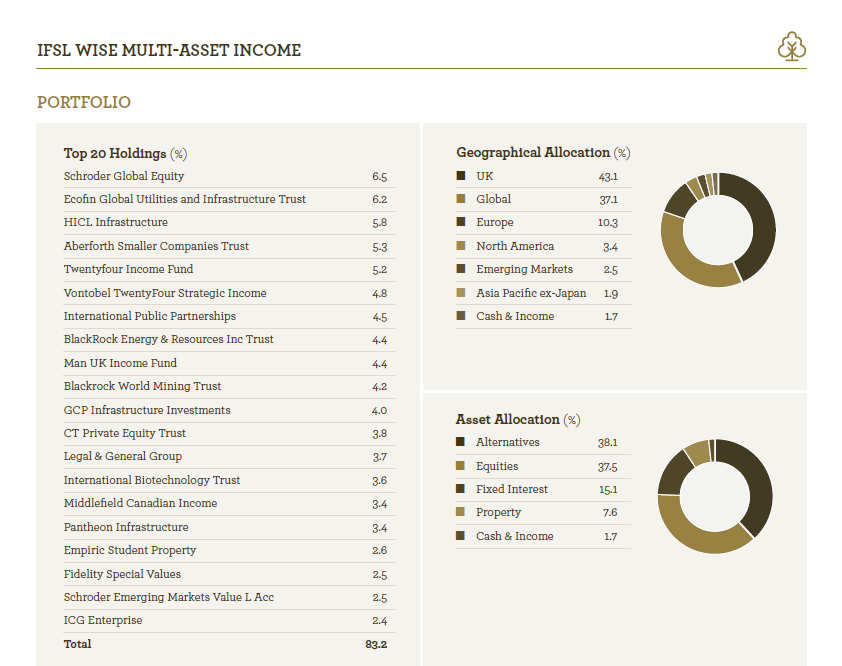Screen dimensions: 842x666
Task: Click the 6.5 value for Schroder Global Equity
Action: (380, 177)
